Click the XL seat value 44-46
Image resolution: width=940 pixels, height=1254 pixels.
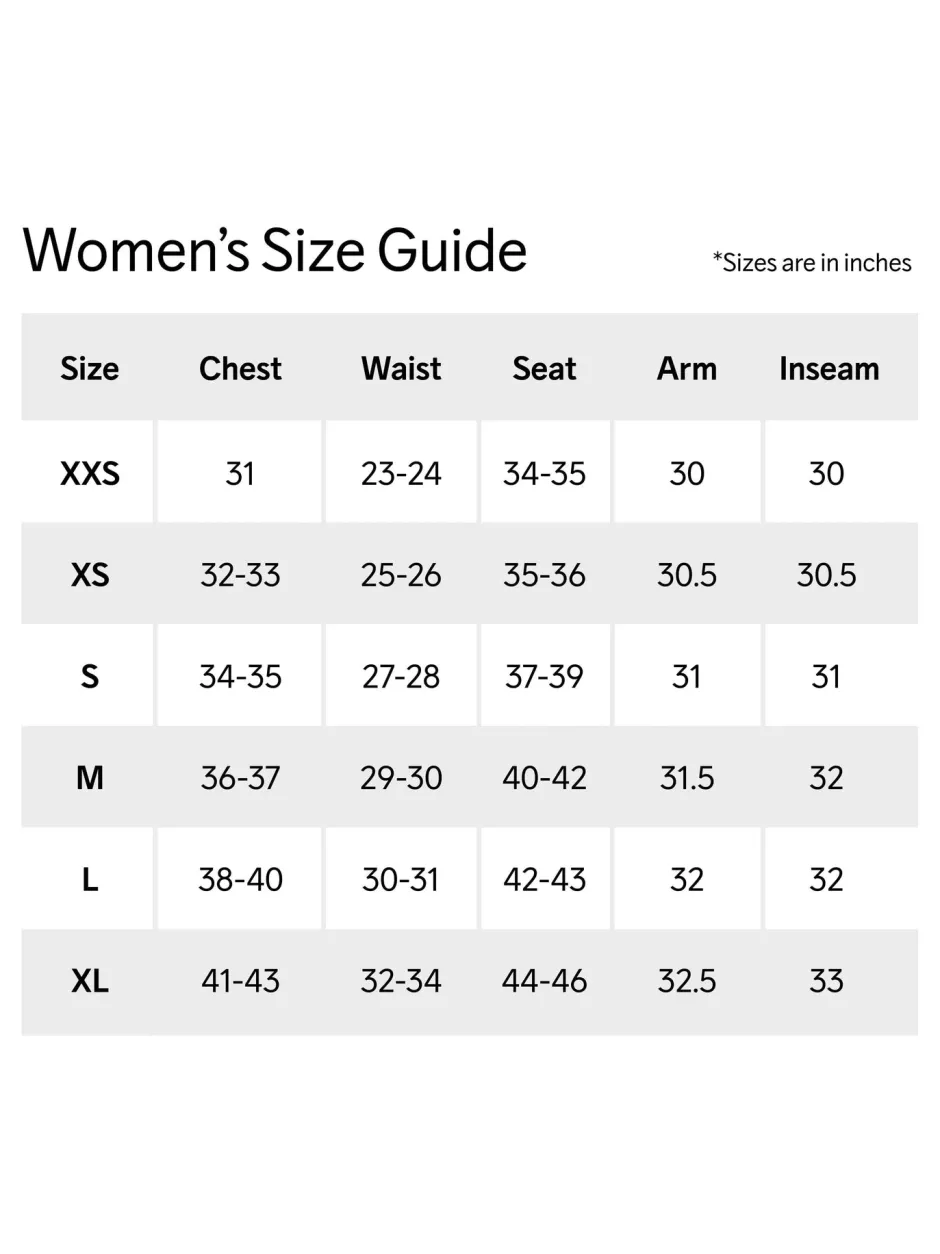click(545, 981)
